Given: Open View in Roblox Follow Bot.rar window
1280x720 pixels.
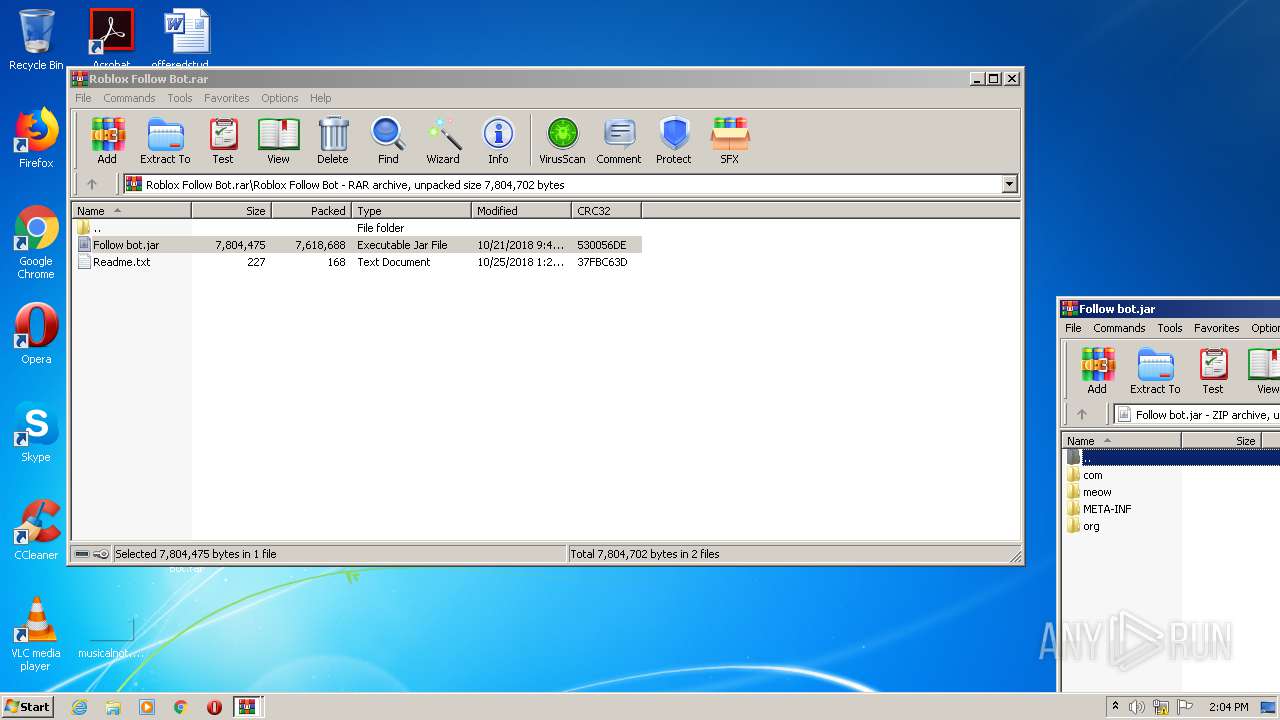Looking at the screenshot, I should point(278,140).
